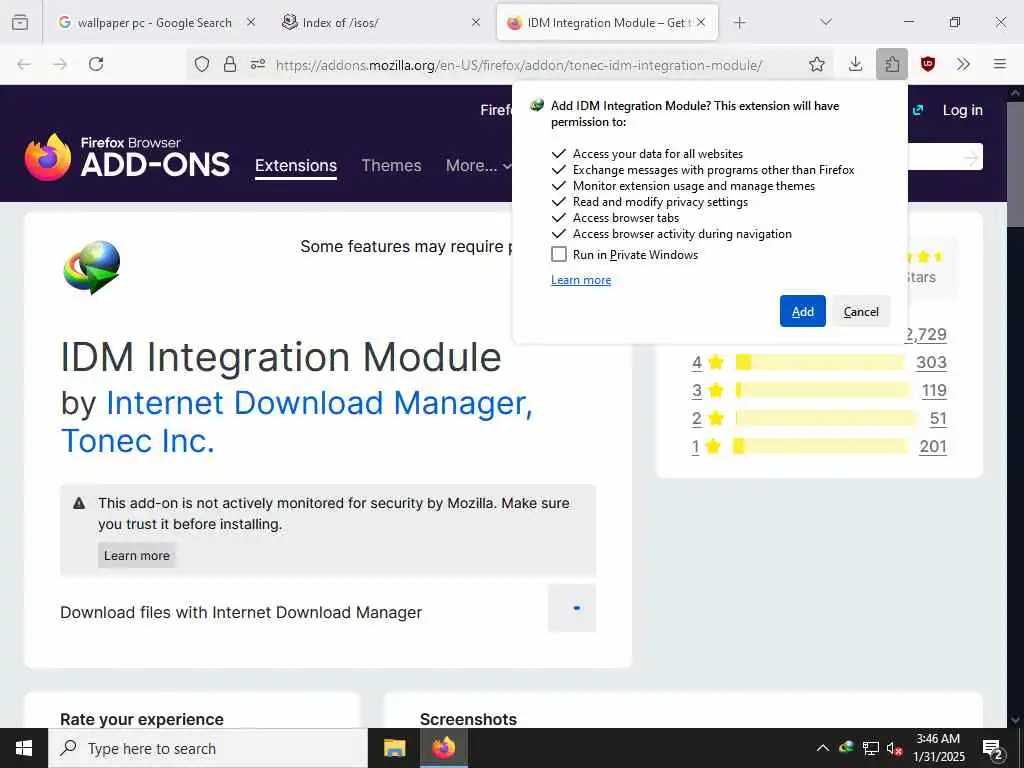Screen dimensions: 1024x768
Task: Reload the page with refresh icon
Action: (x=96, y=64)
